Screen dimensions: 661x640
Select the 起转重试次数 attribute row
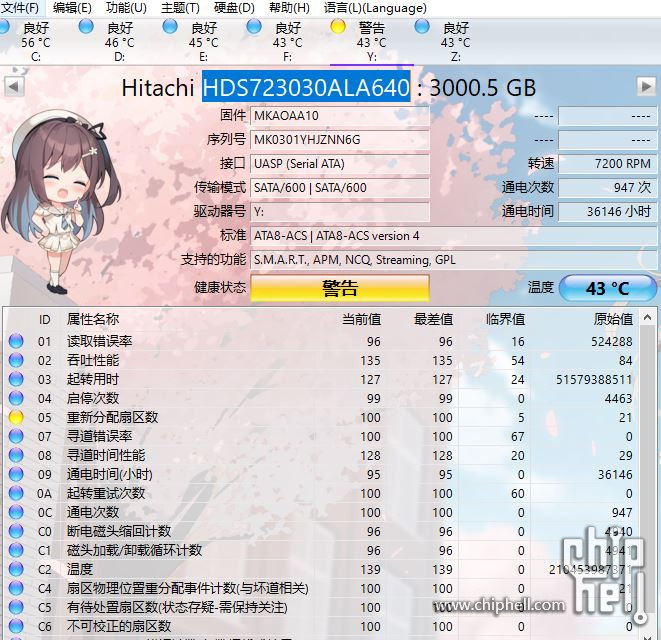[x=320, y=493]
